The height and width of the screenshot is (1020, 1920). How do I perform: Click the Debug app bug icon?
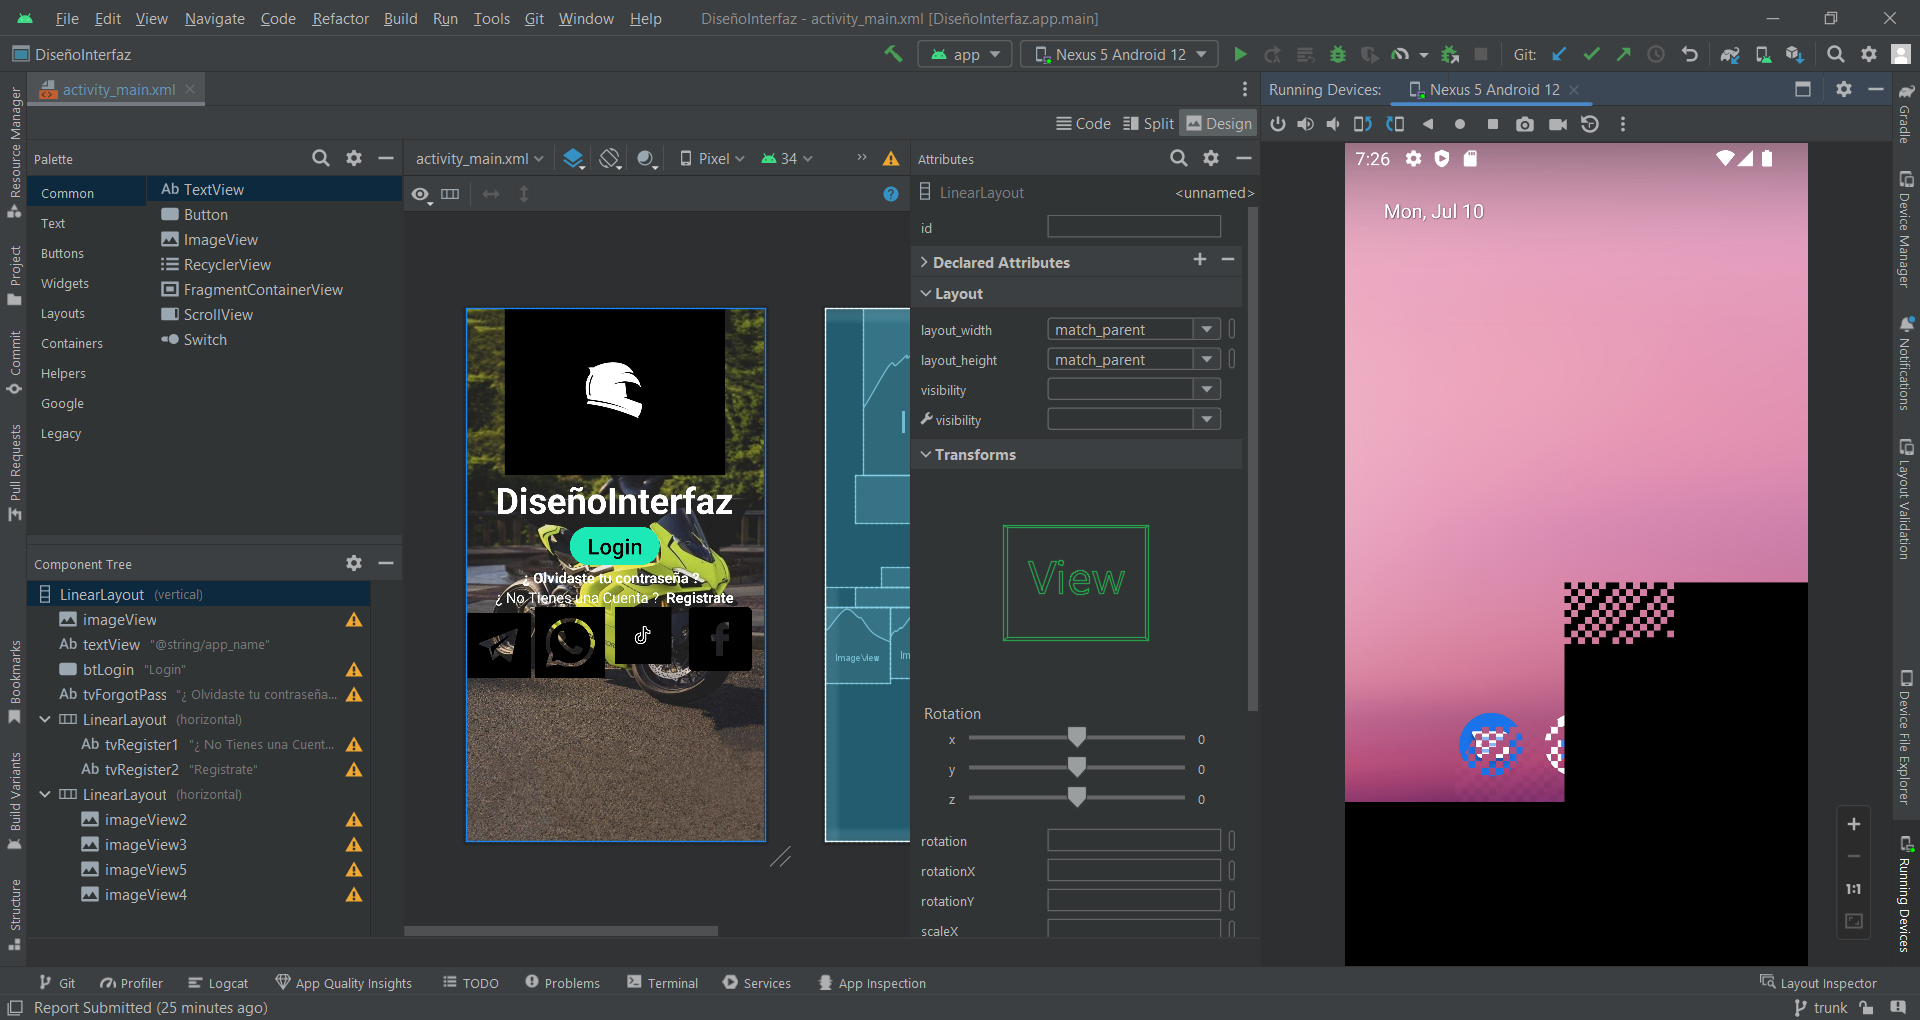pyautogui.click(x=1337, y=55)
